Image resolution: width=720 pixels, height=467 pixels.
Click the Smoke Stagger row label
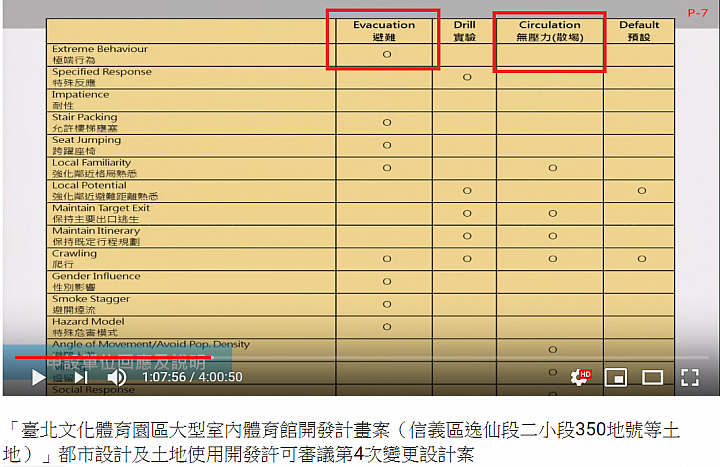click(x=90, y=304)
